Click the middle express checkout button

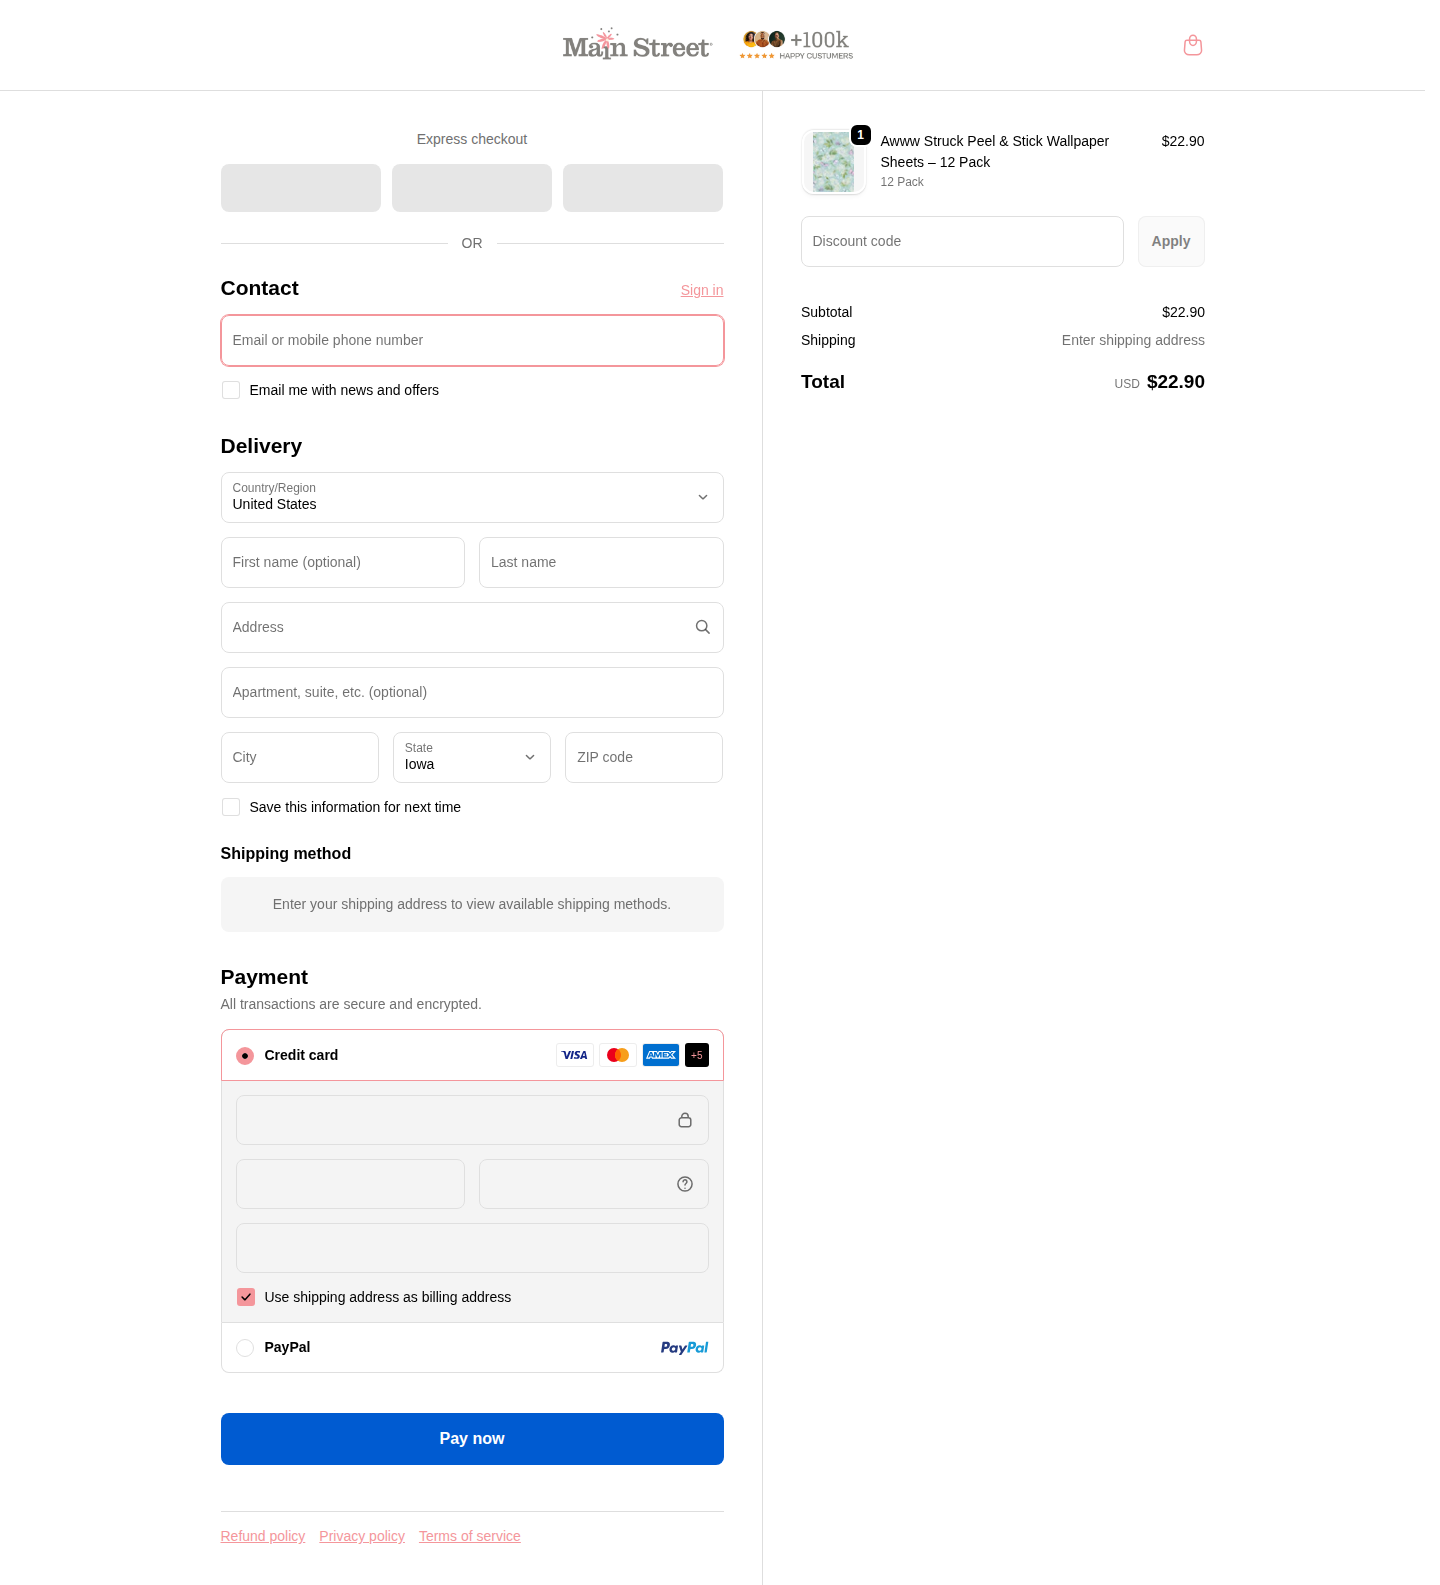(472, 188)
